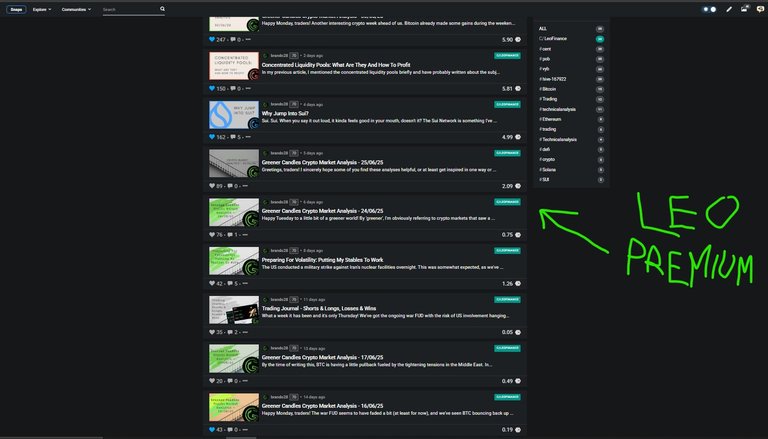This screenshot has height=439, width=768.
Task: Click payout coin icon next to 2.09
Action: click(518, 186)
